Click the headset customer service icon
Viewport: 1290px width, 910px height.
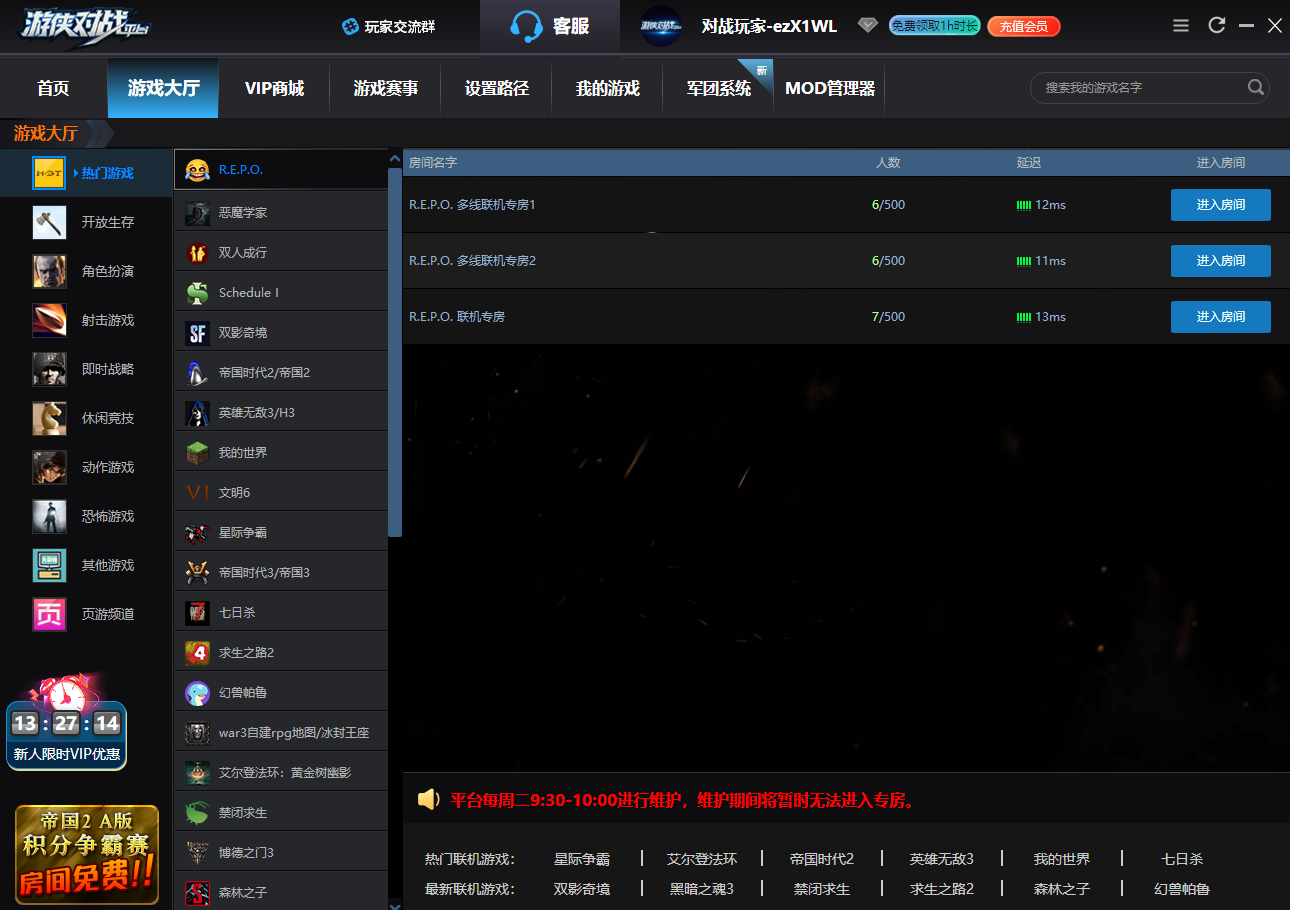526,26
